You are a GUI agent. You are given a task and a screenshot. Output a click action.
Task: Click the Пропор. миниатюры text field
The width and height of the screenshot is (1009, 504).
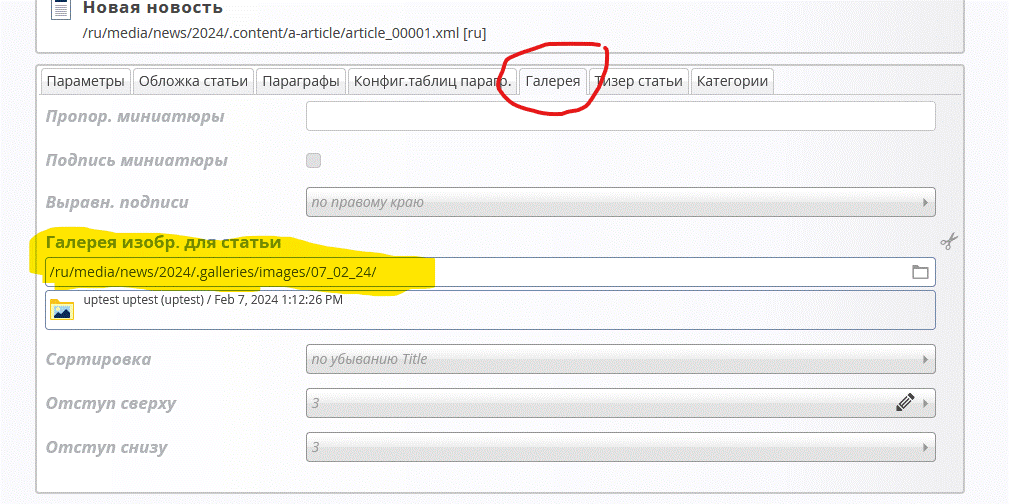pos(620,116)
